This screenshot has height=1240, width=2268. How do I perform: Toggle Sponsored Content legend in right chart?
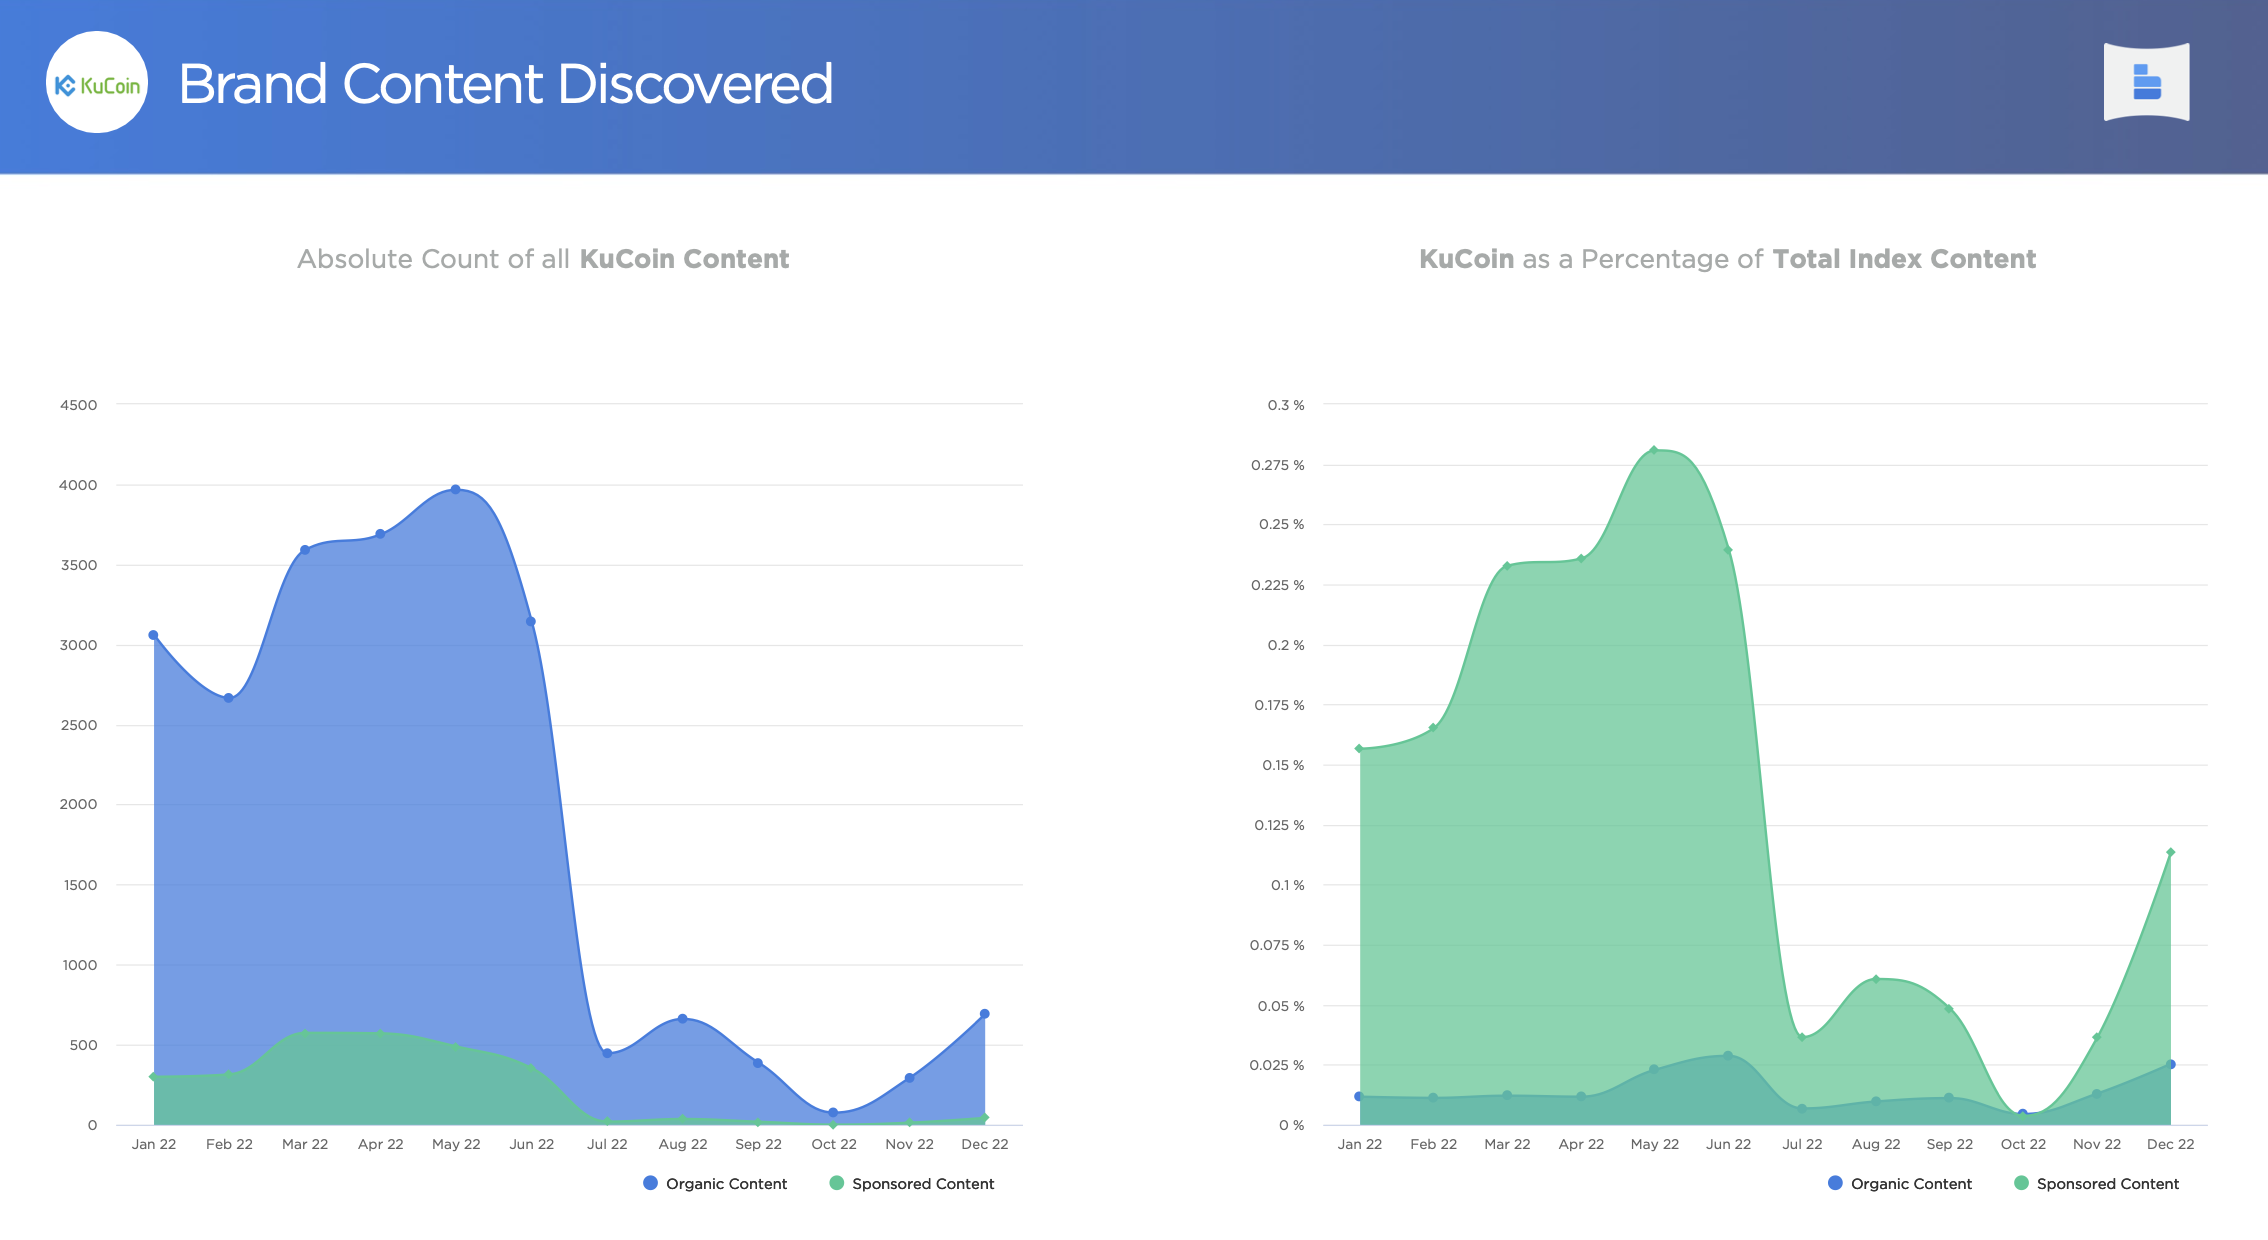pos(2097,1183)
